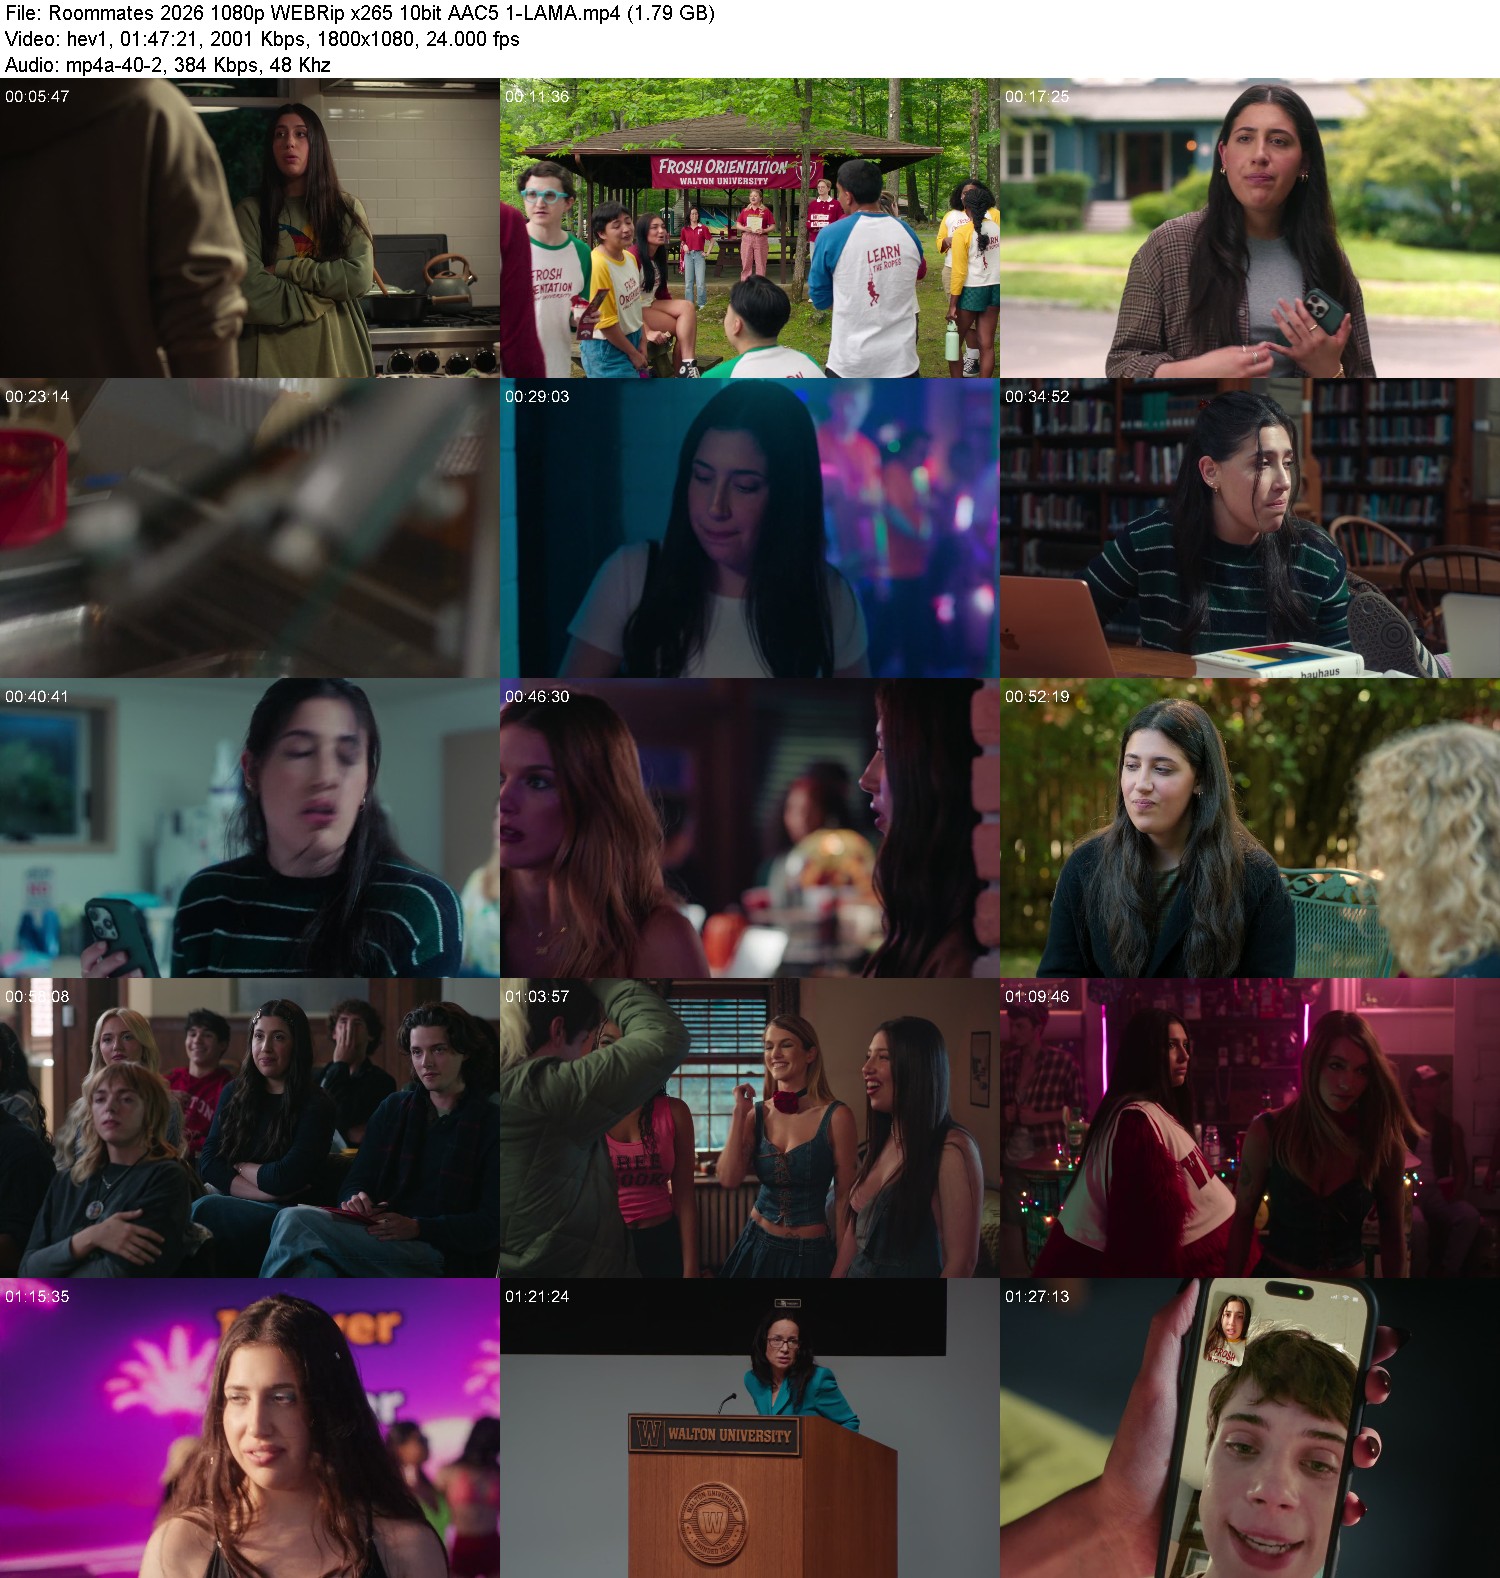1500x1578 pixels.
Task: Open the Walton University podium thumbnail at 01:21:24
Action: (750, 1428)
